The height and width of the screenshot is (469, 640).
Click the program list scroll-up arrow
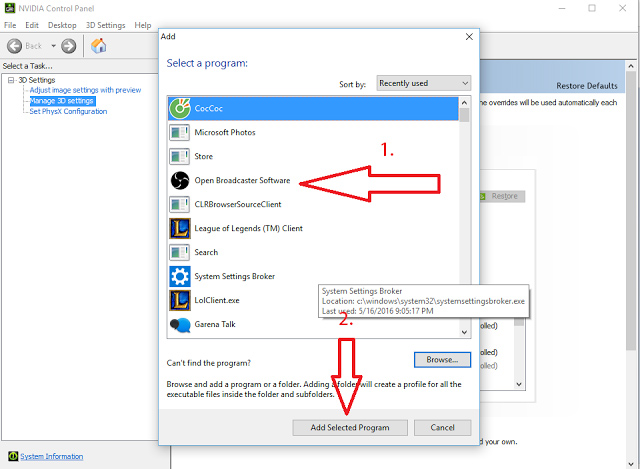click(464, 102)
